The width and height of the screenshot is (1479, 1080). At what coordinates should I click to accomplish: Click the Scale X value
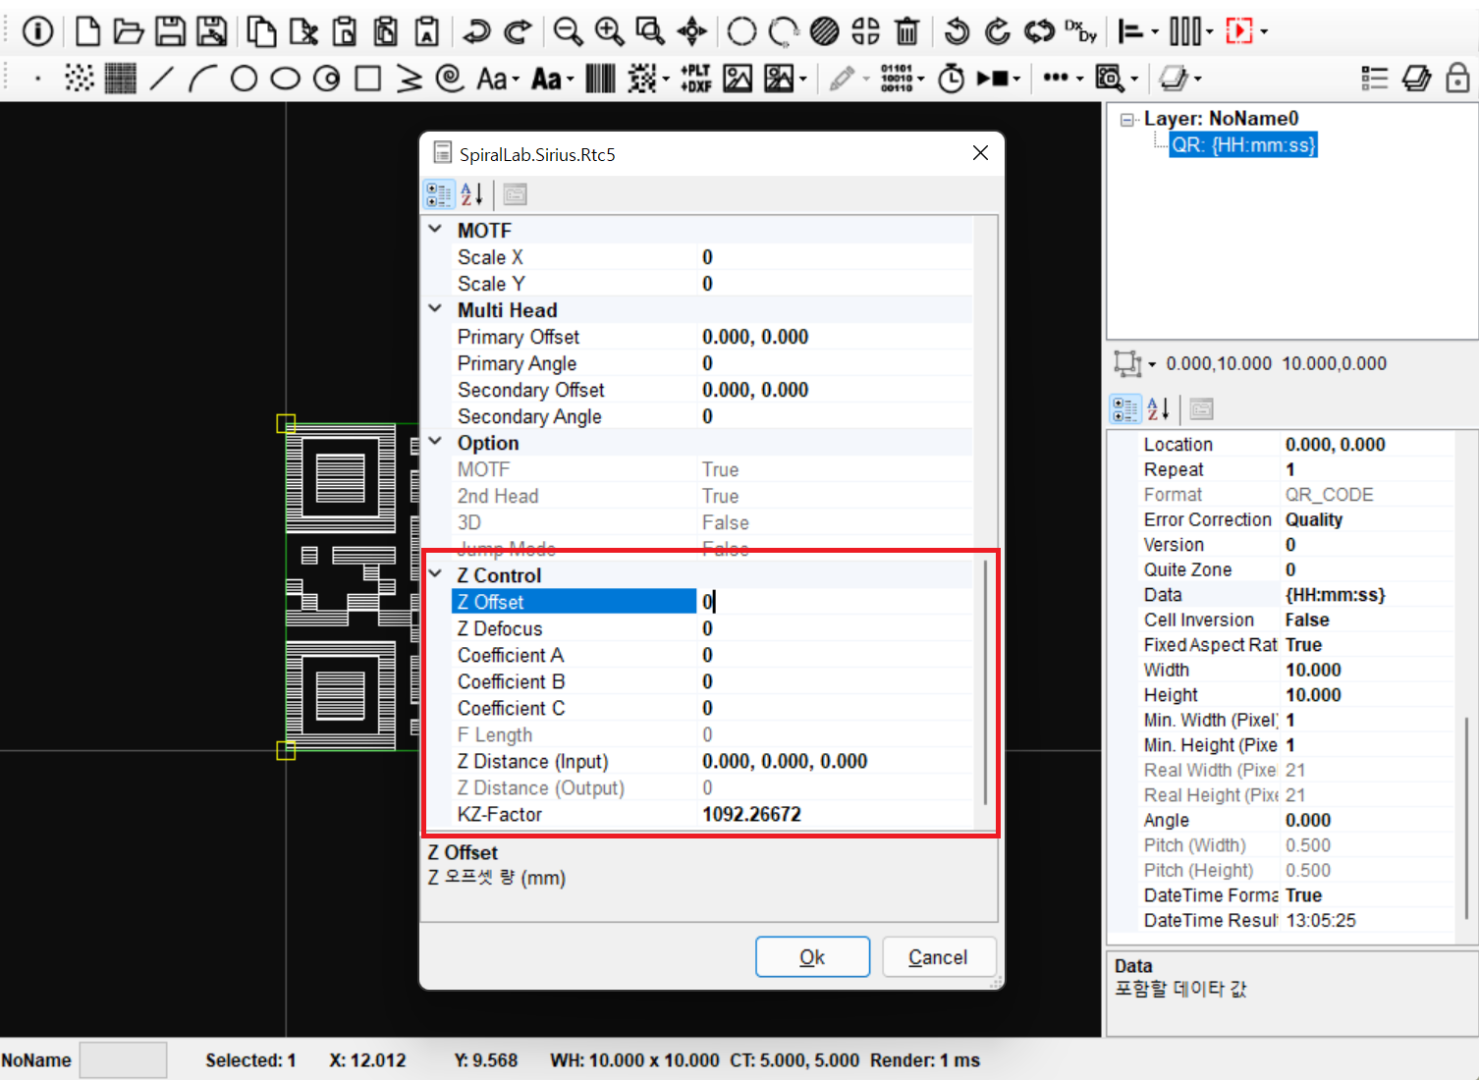[x=707, y=257]
